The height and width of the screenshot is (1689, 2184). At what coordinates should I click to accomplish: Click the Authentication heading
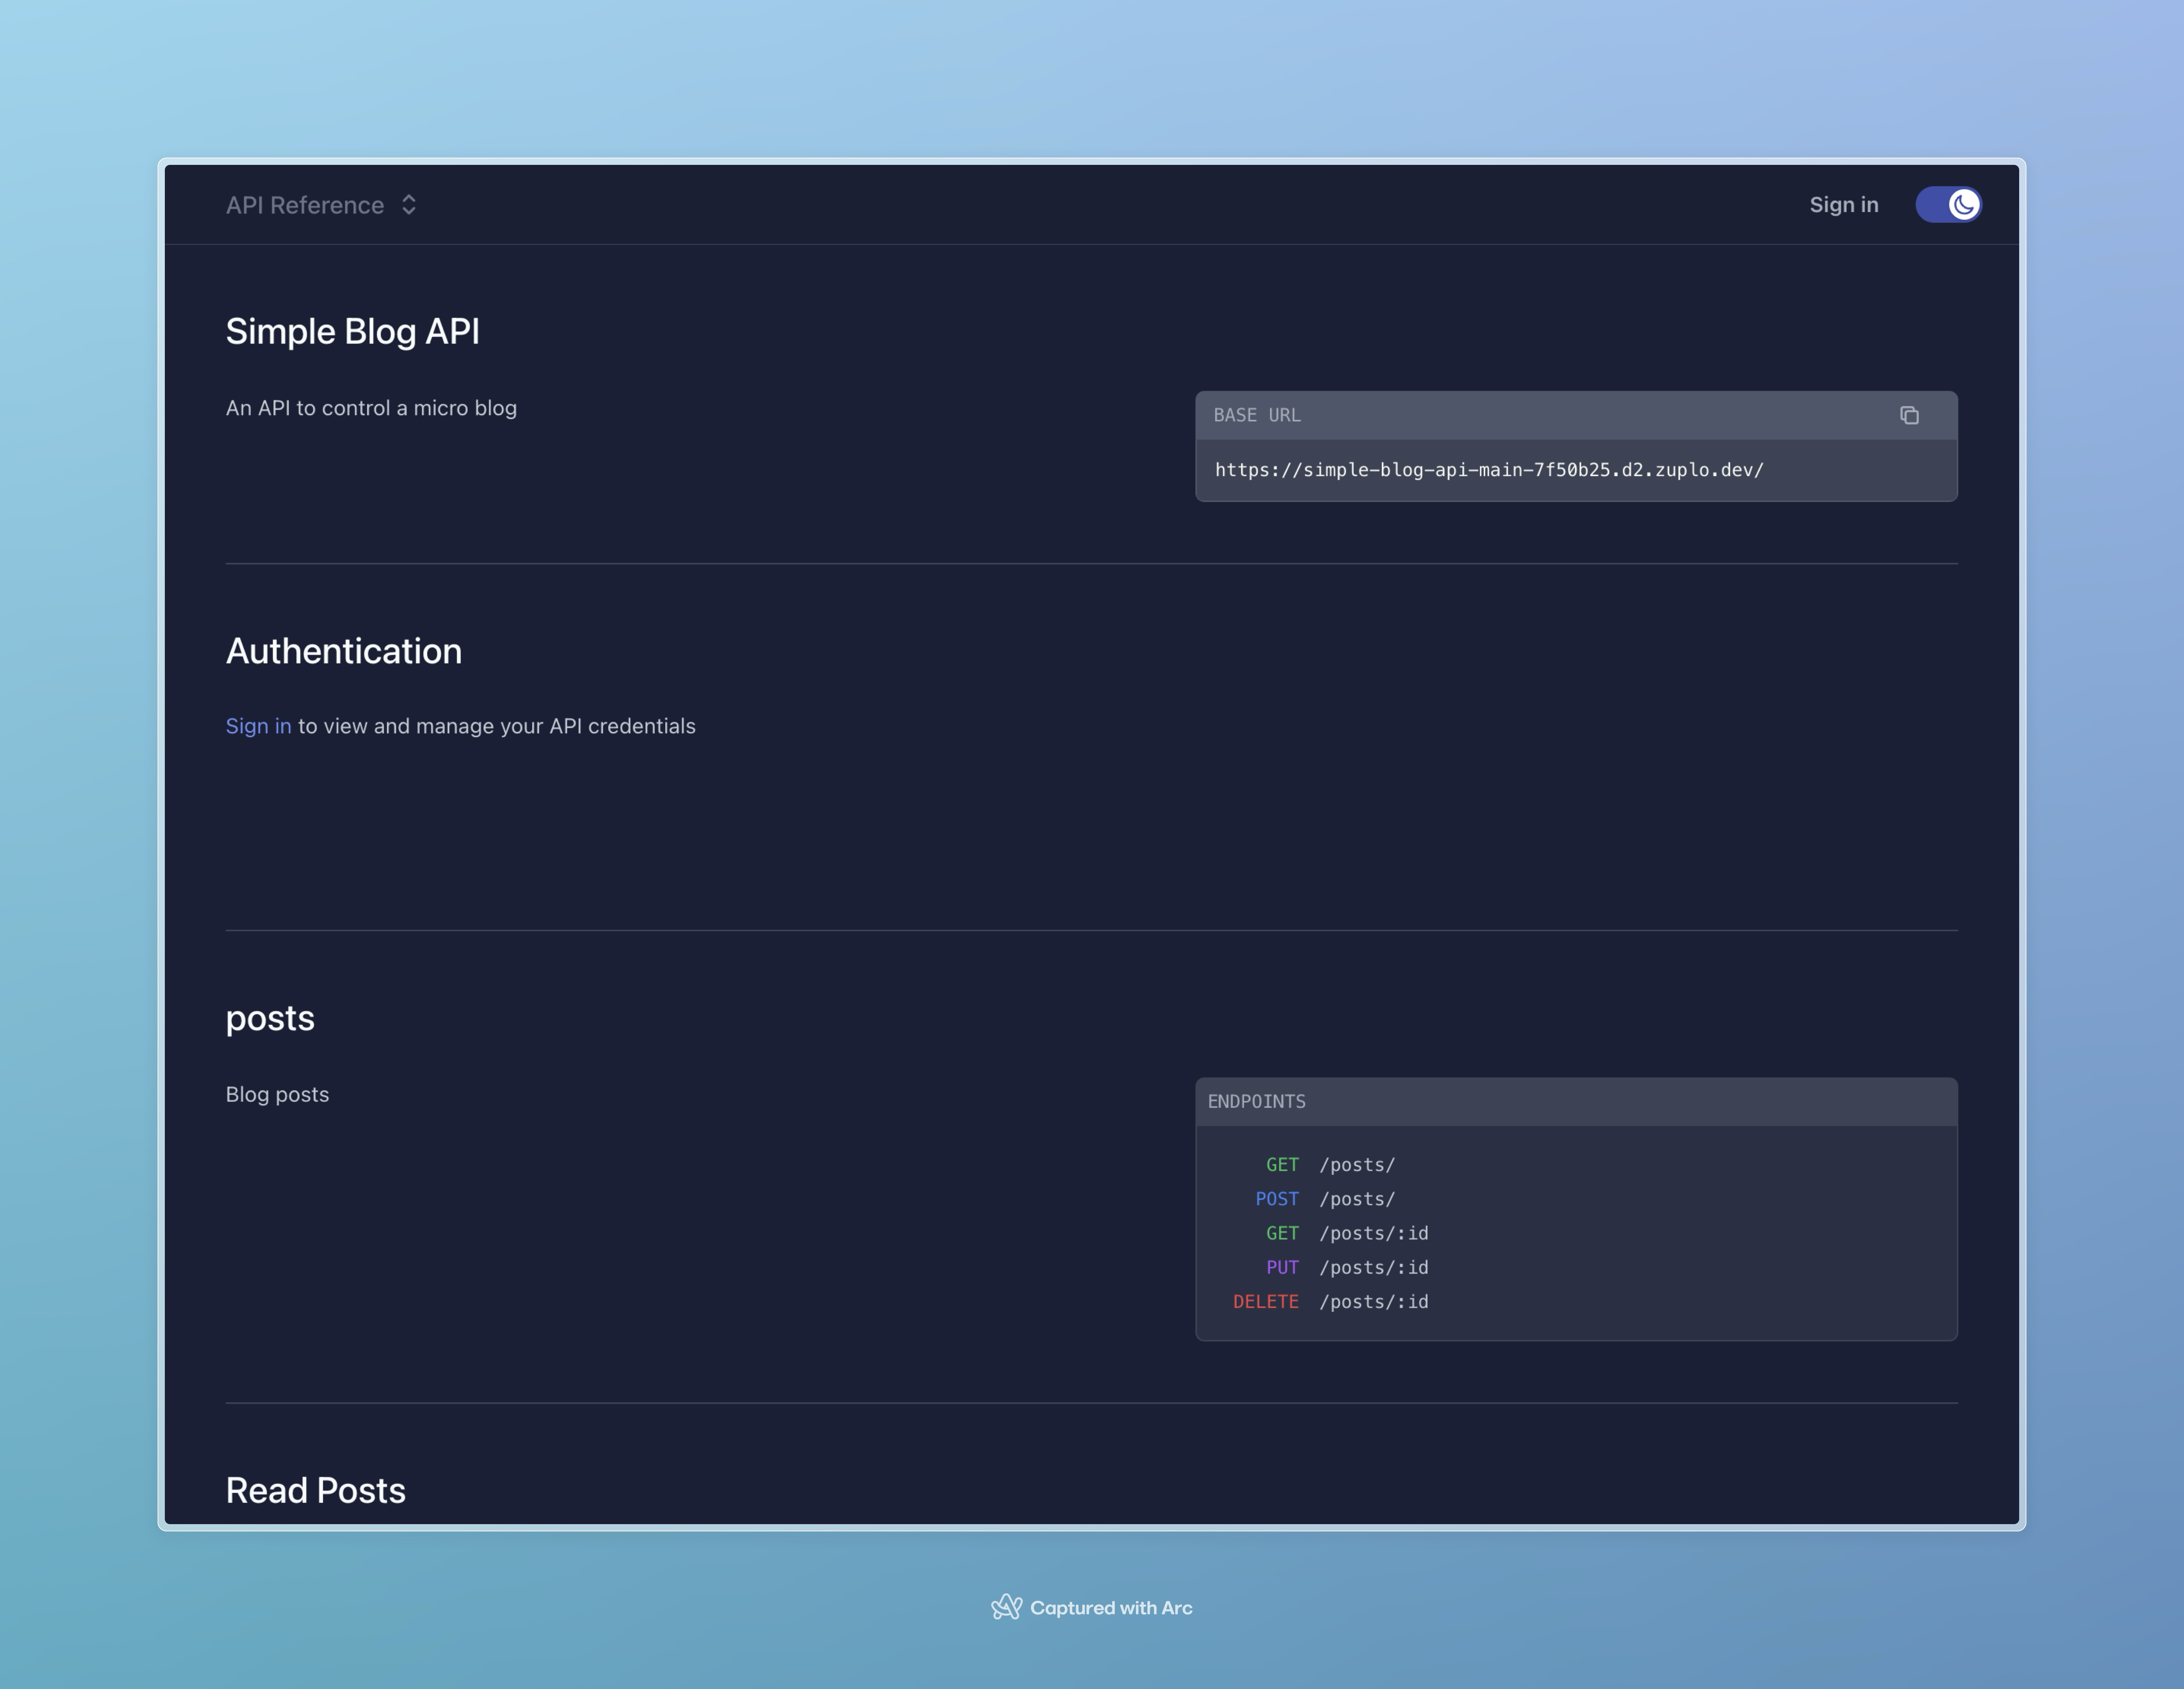[343, 651]
